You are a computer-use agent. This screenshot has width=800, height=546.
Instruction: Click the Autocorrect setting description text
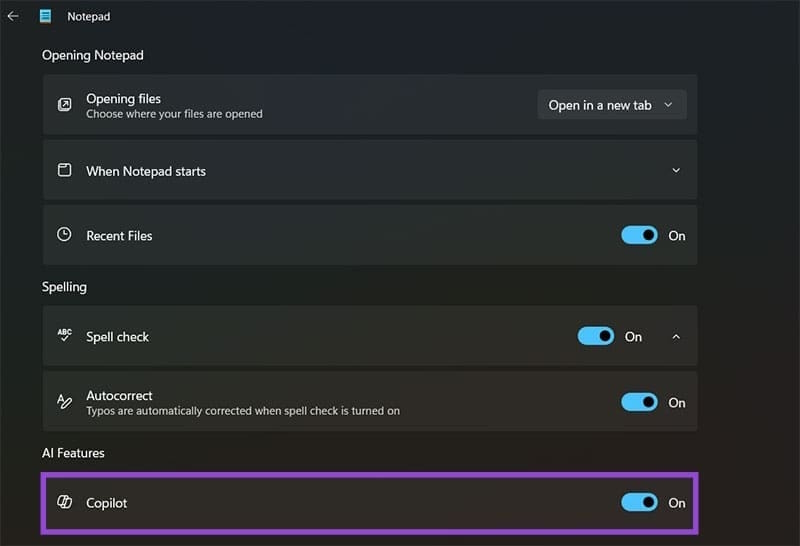coord(243,411)
